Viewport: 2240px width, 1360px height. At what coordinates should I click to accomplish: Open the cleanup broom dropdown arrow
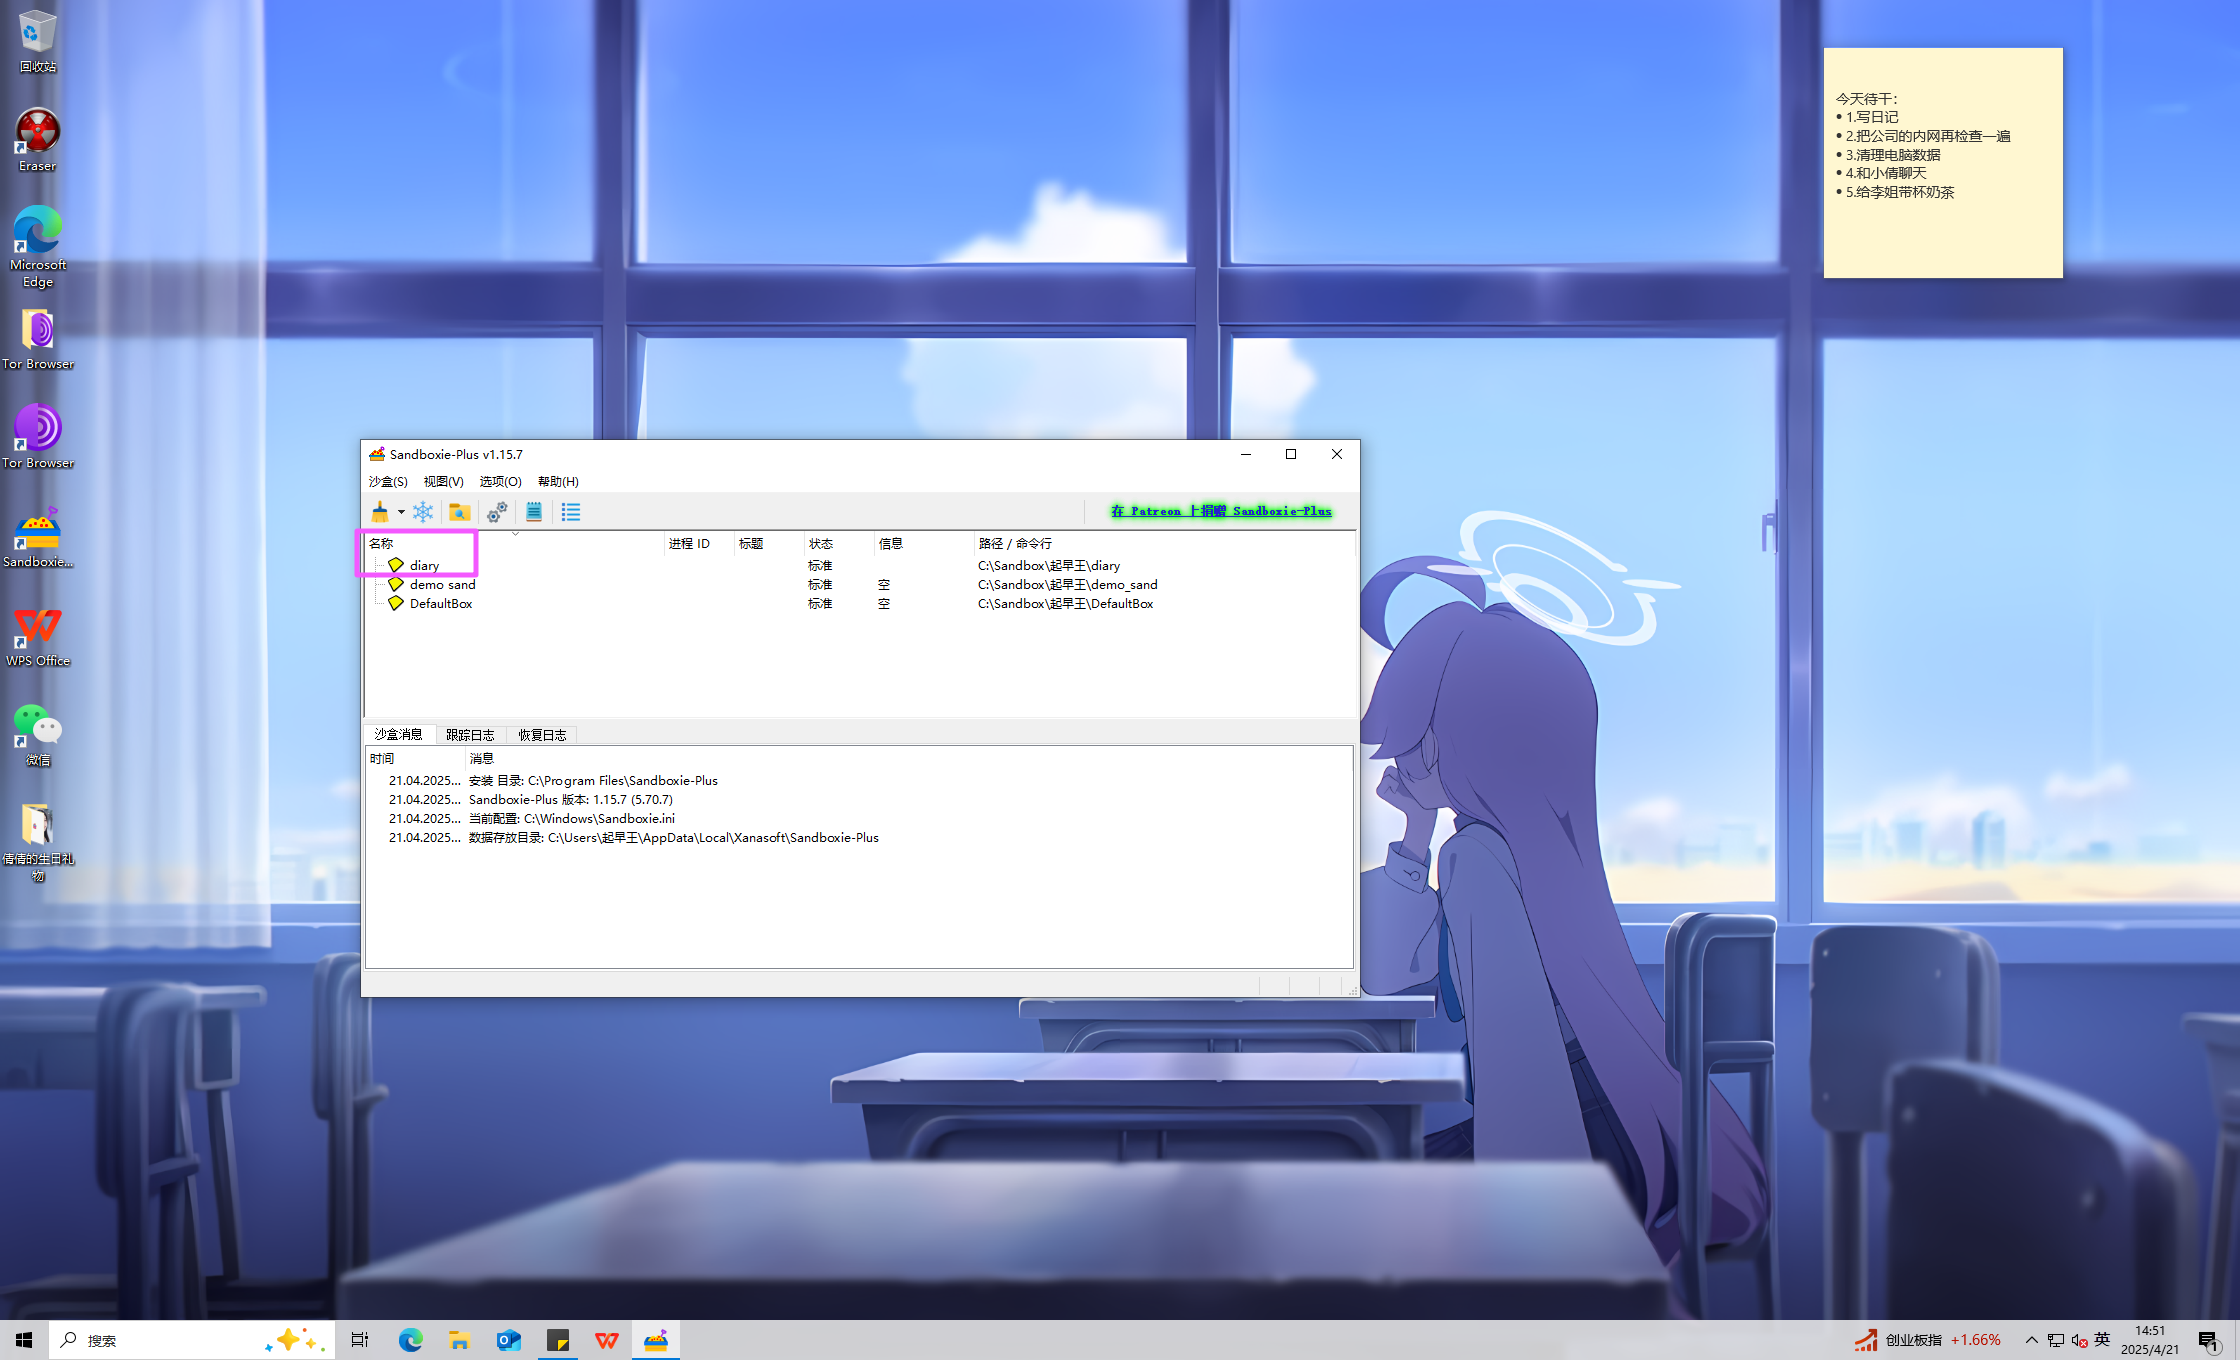(401, 512)
